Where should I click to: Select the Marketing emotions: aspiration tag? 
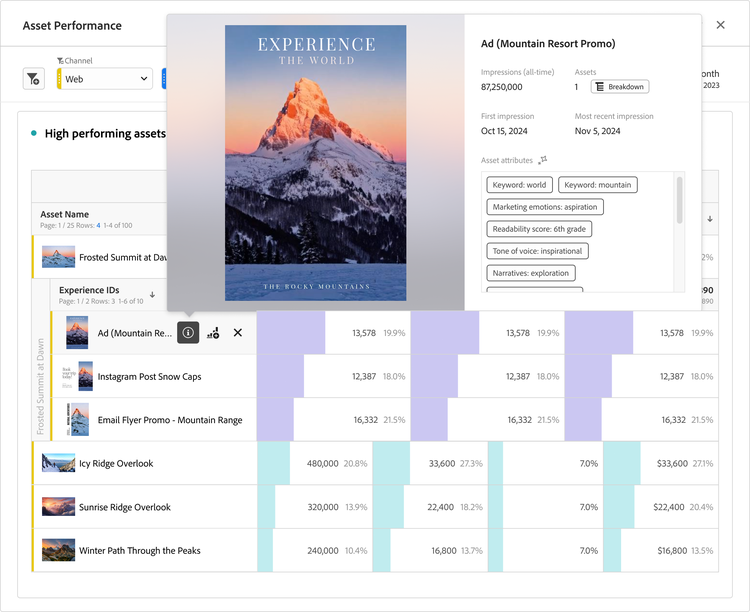coord(545,207)
